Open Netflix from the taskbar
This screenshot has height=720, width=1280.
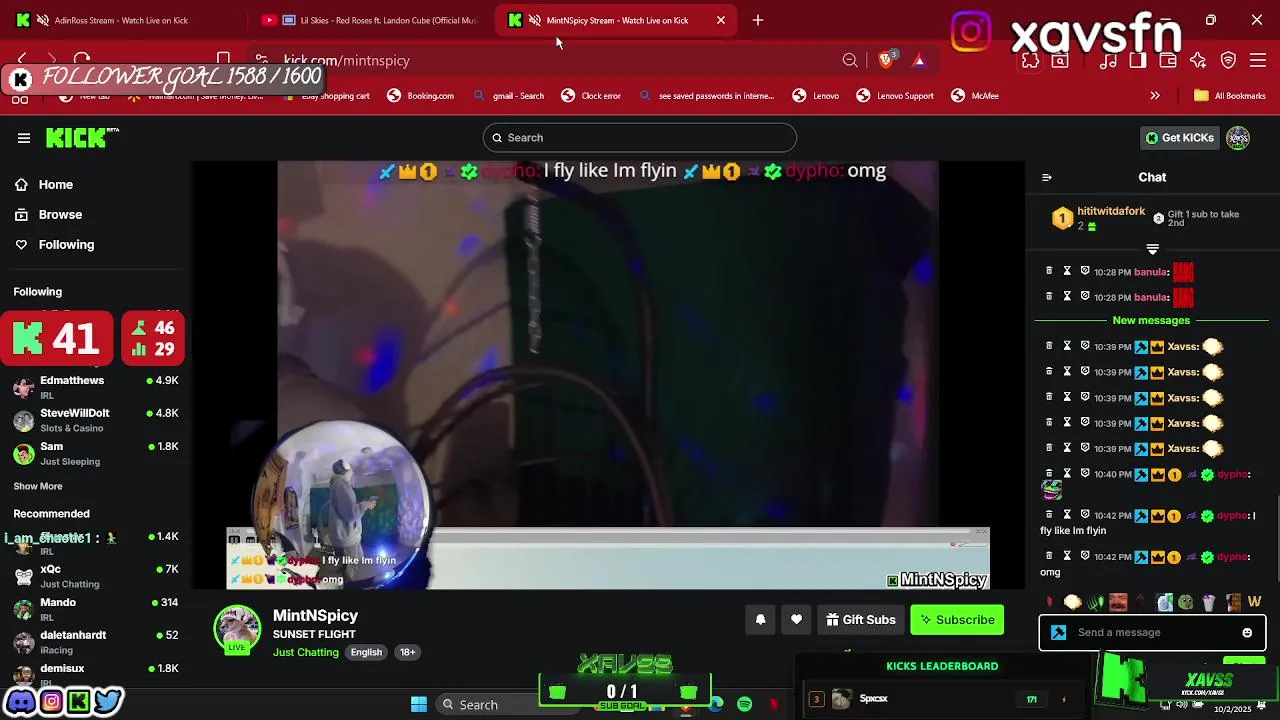(x=773, y=704)
